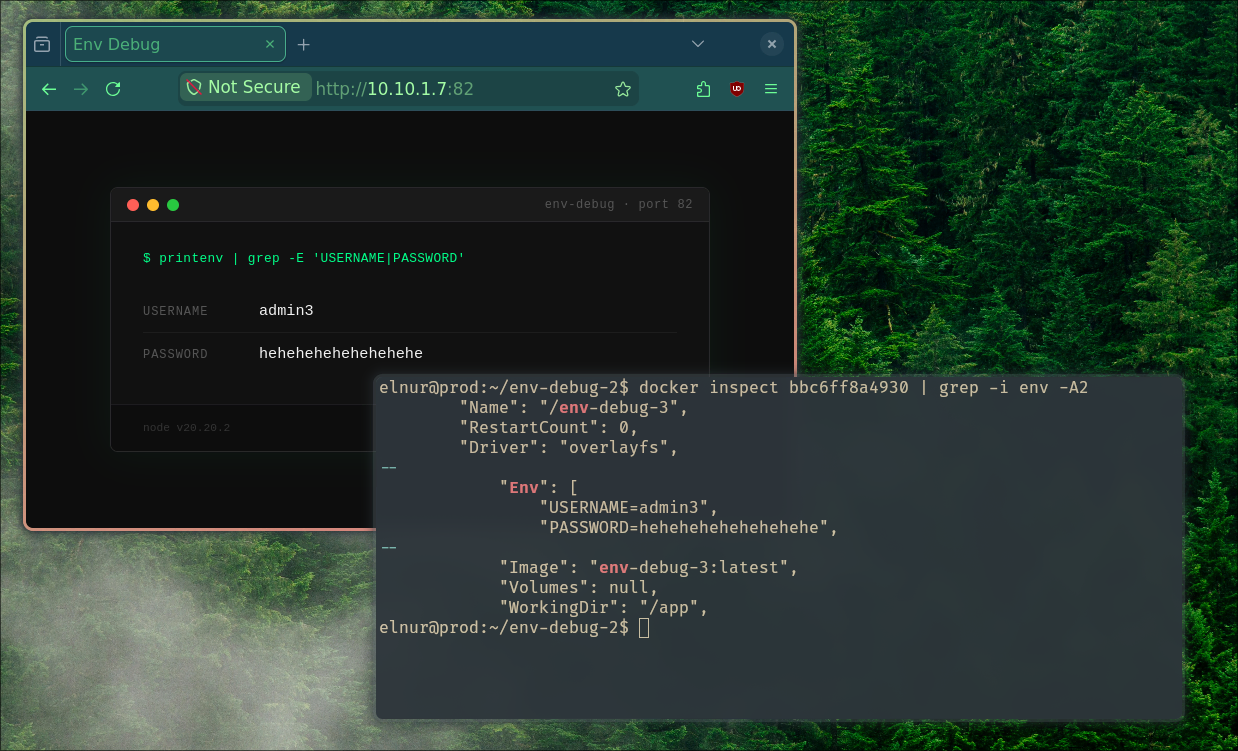Click the PASSWORD label in the page
1238x751 pixels.
[175, 354]
